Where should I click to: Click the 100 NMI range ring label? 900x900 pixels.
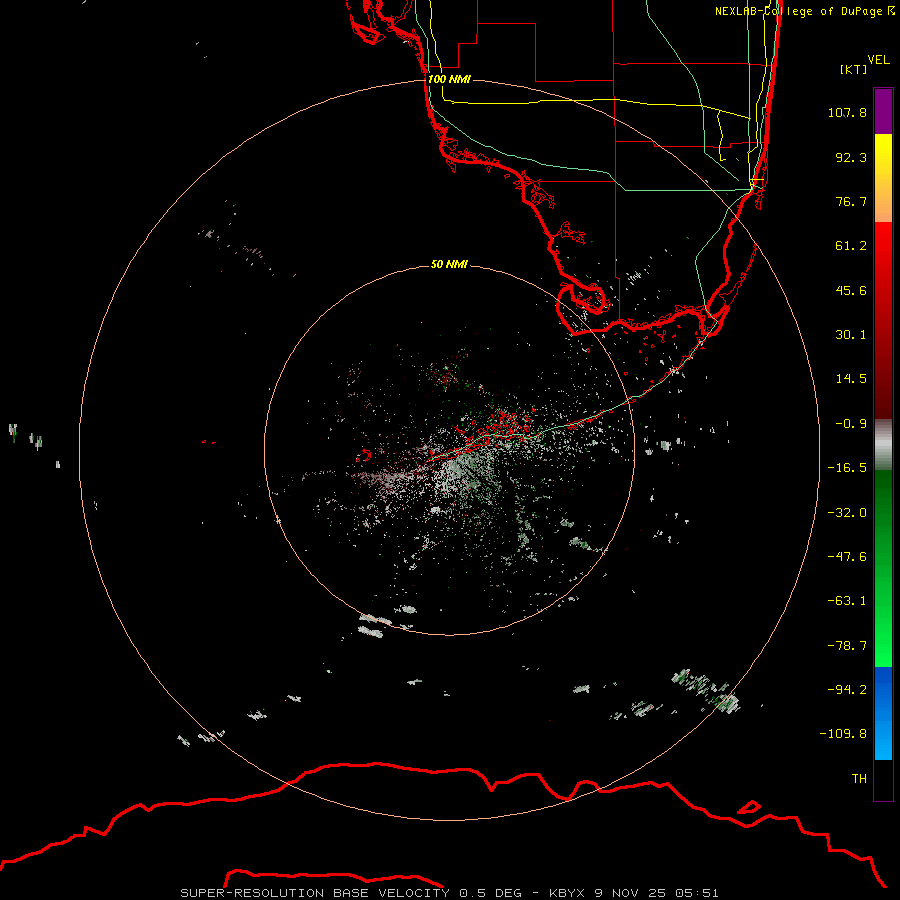[x=449, y=79]
